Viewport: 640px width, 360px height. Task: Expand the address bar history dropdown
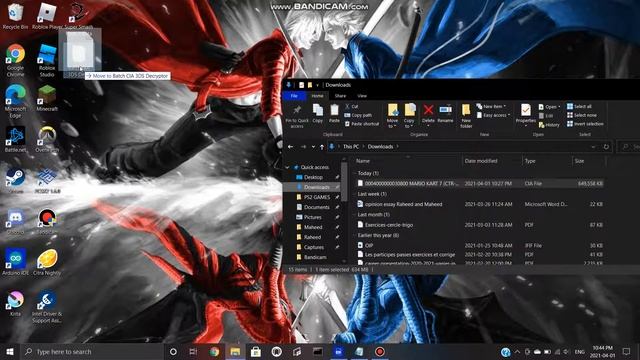pyautogui.click(x=593, y=147)
